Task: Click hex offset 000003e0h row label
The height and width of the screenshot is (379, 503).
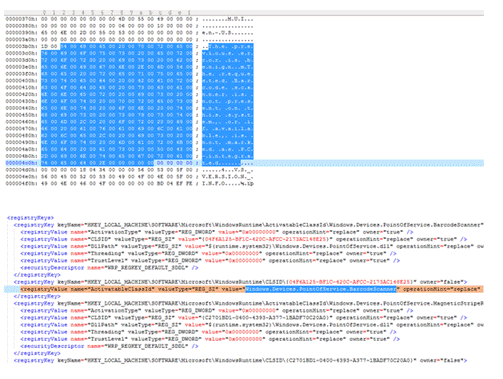Action: (22, 67)
